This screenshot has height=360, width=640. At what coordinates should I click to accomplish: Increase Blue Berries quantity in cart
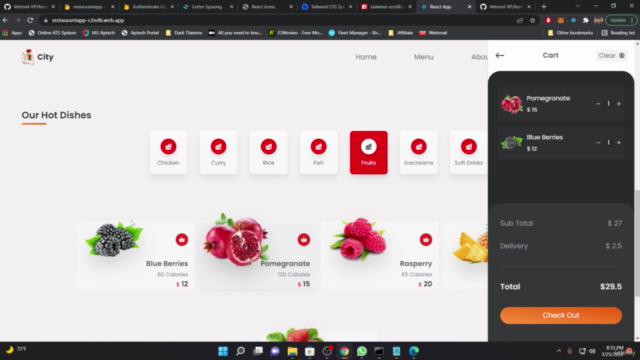click(x=619, y=142)
